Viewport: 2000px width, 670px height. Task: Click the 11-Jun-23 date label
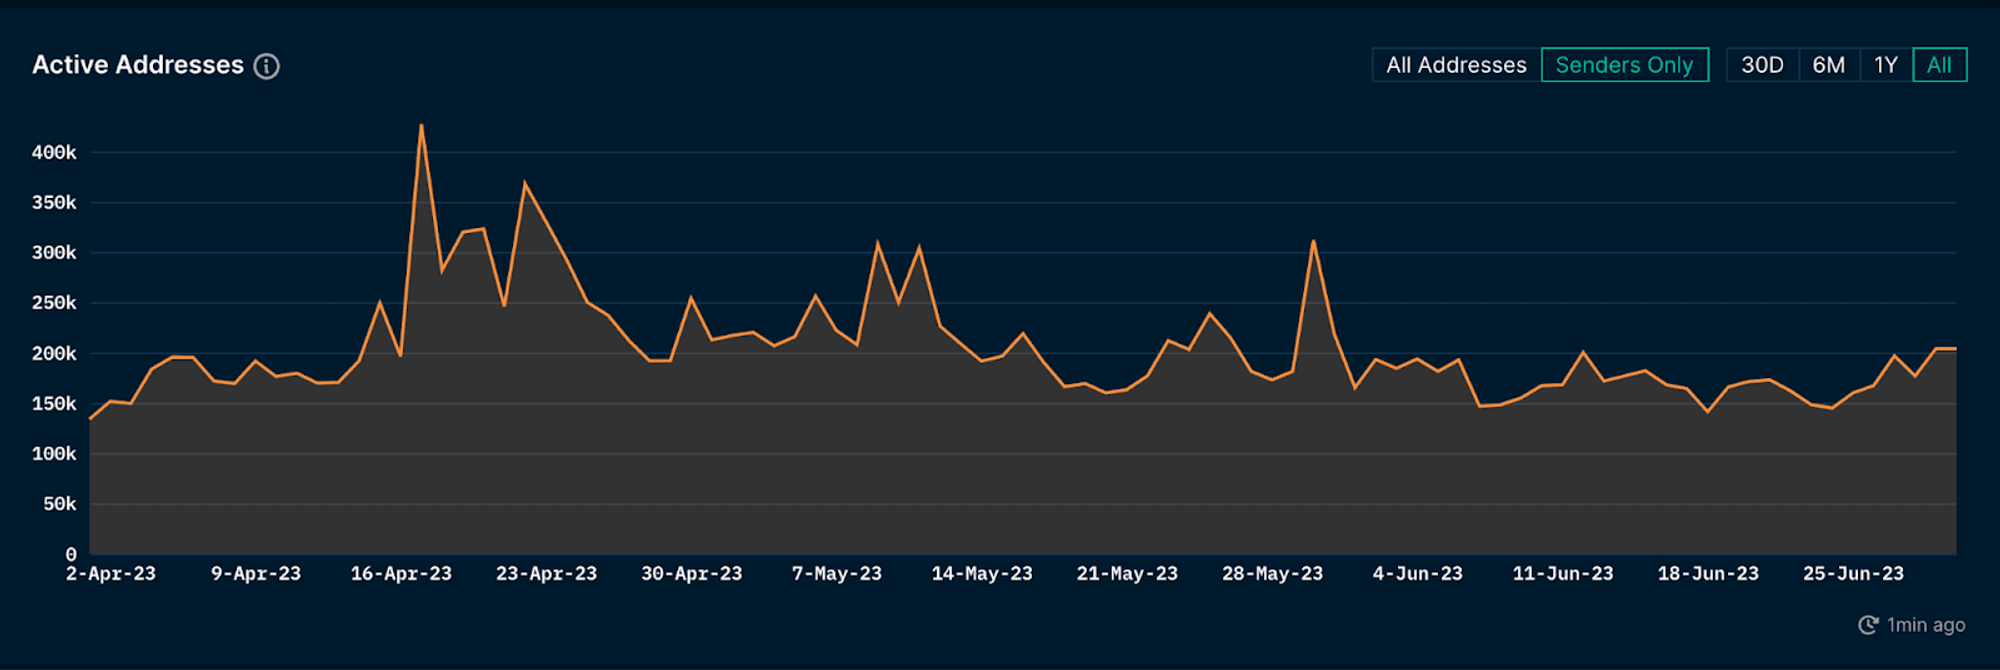point(1563,574)
